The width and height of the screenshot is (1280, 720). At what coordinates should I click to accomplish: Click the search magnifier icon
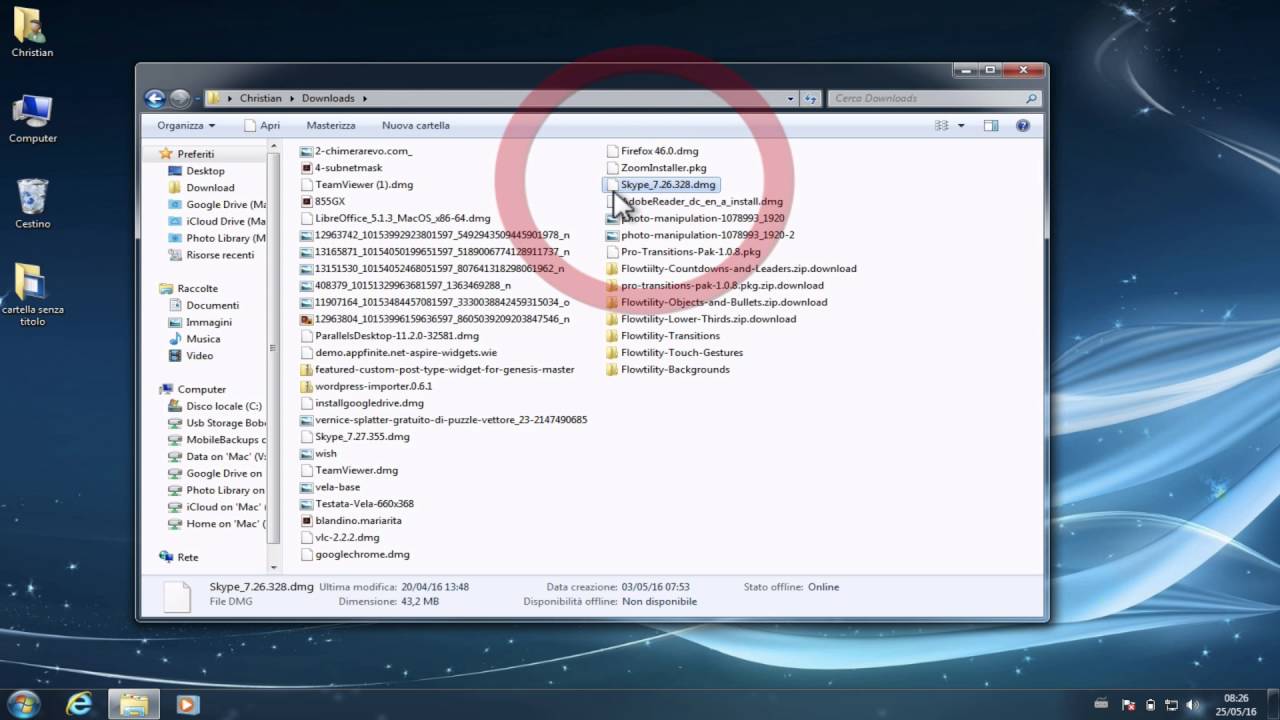1031,98
